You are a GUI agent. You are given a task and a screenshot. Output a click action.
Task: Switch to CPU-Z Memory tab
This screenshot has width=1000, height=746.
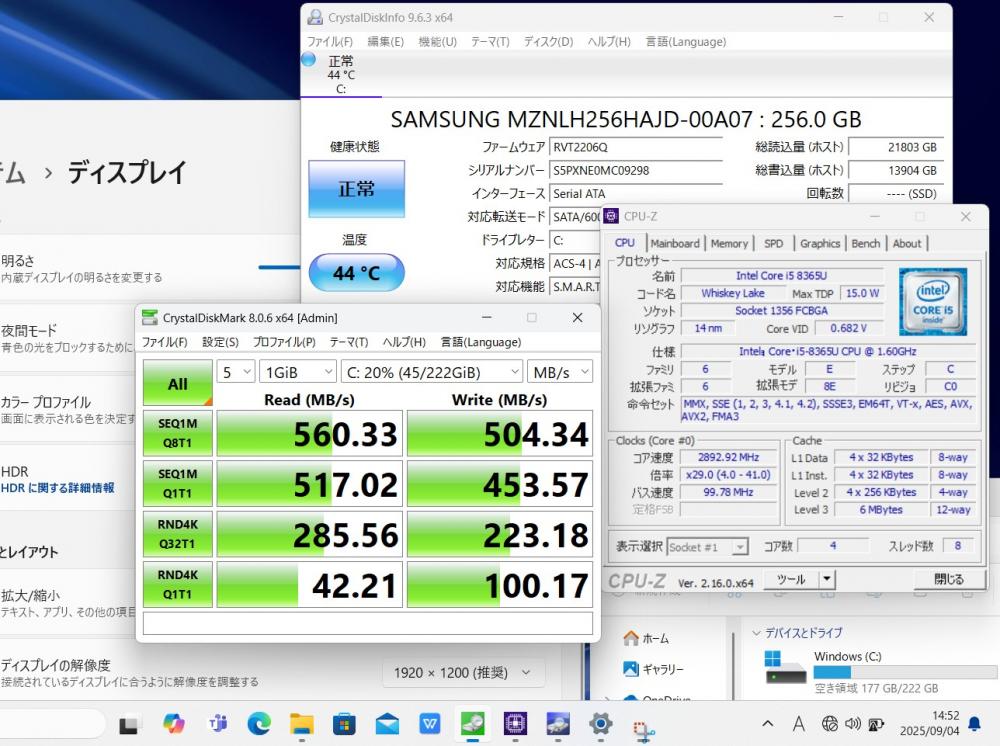point(729,244)
